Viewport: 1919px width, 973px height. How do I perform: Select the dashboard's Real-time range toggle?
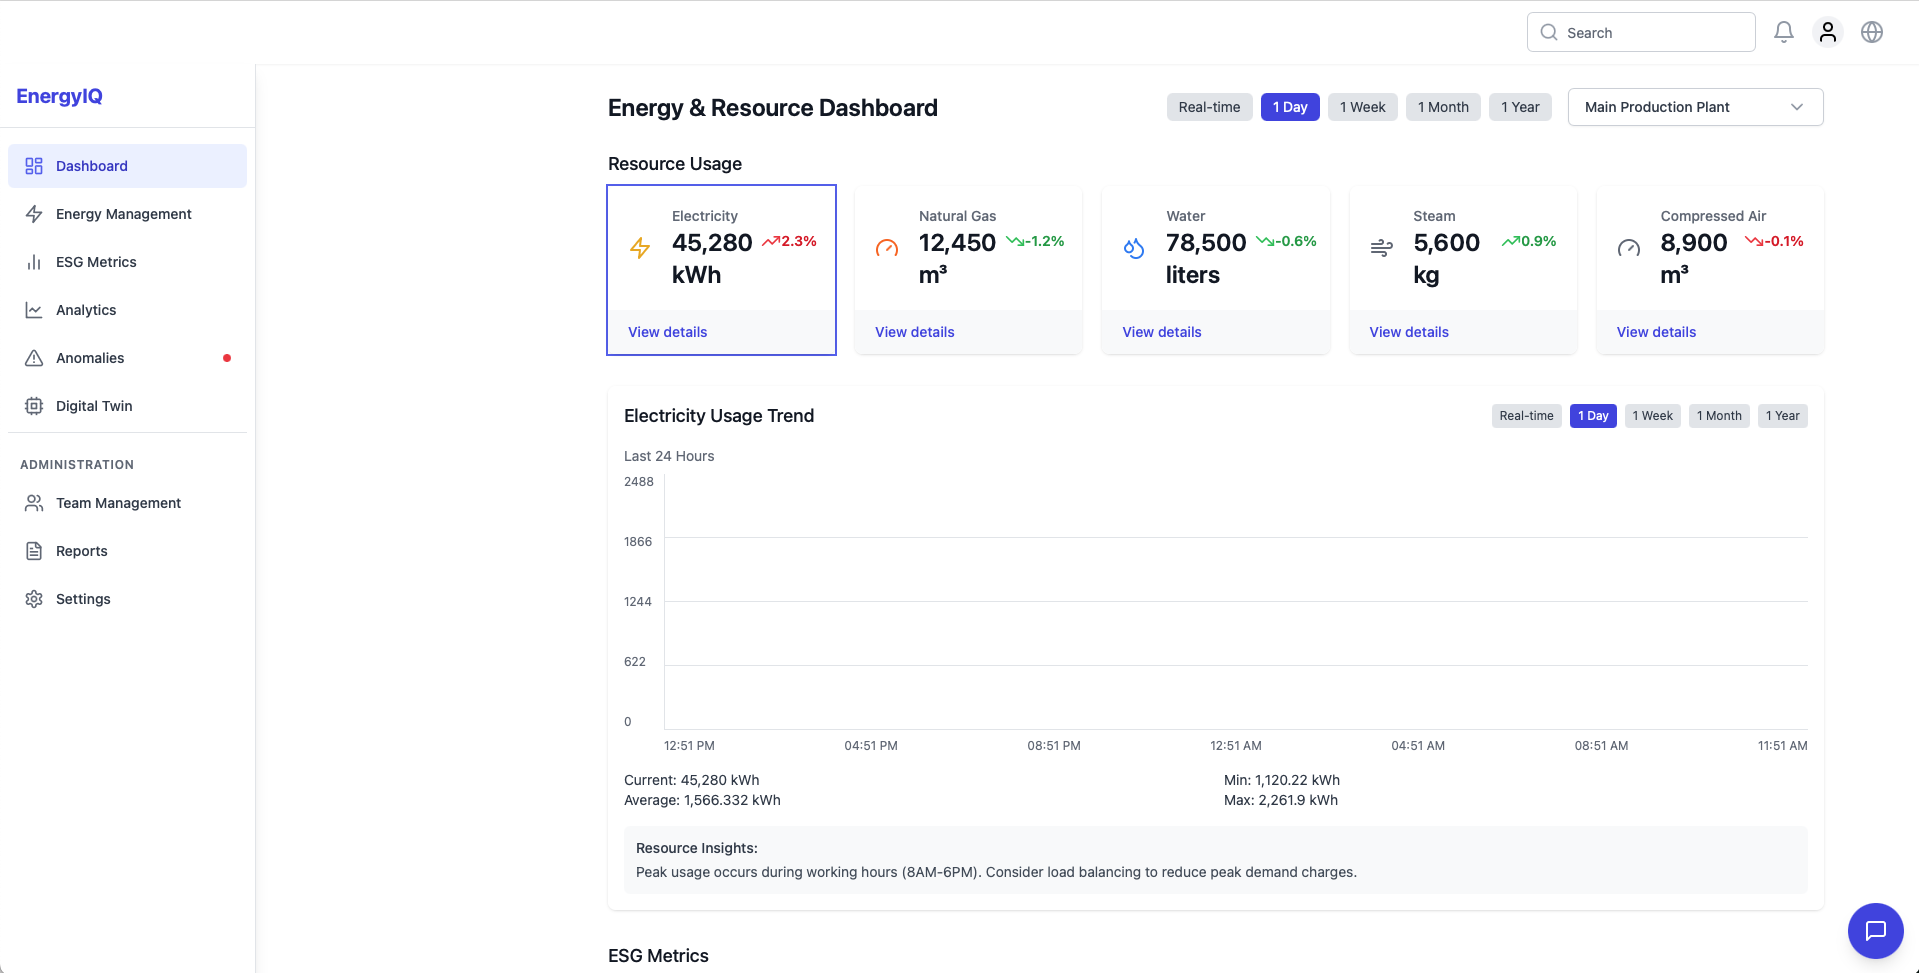tap(1208, 107)
